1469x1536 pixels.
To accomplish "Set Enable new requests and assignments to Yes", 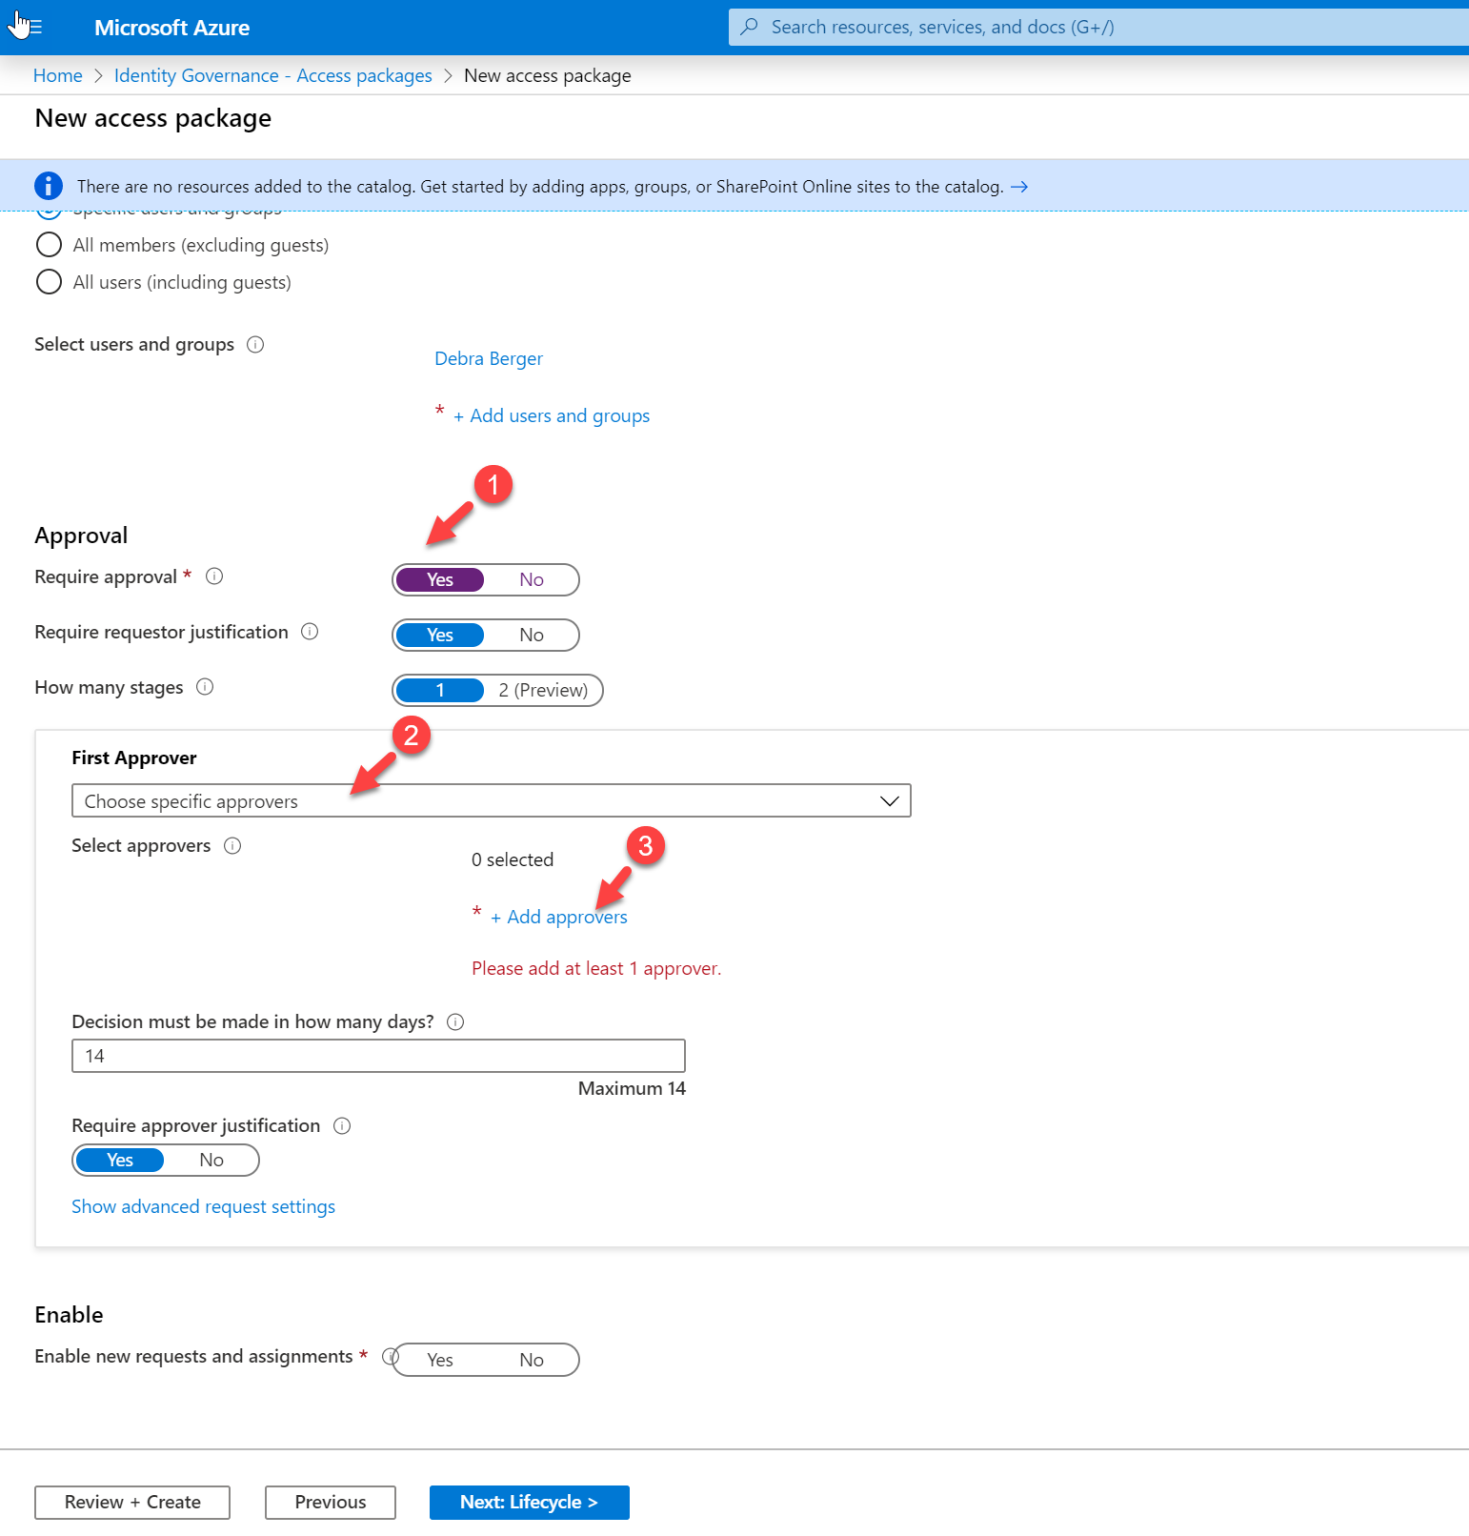I will [x=440, y=1359].
